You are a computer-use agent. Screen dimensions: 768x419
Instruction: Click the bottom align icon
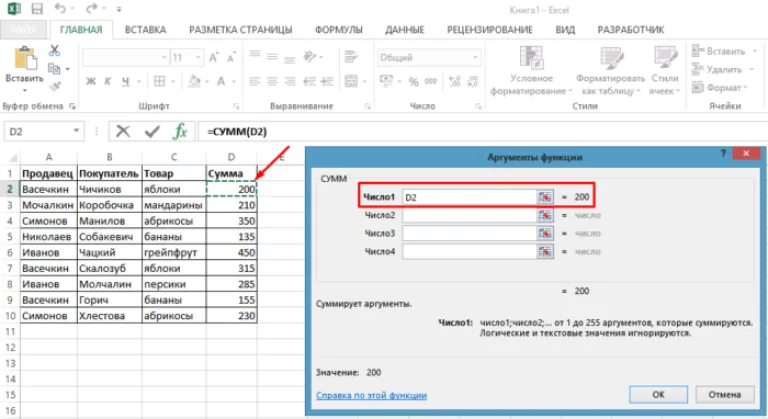click(290, 59)
